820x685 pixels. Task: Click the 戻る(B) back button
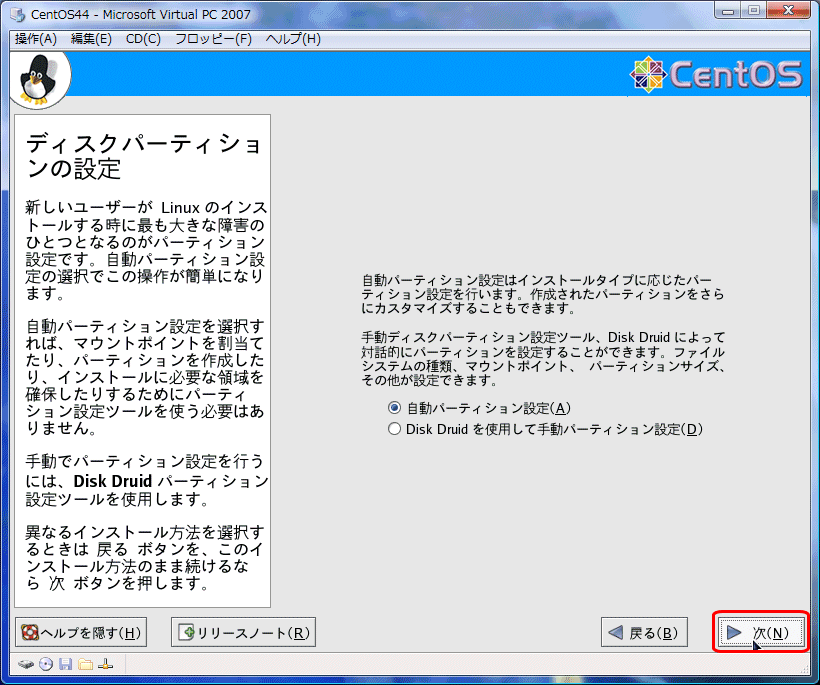pyautogui.click(x=644, y=632)
